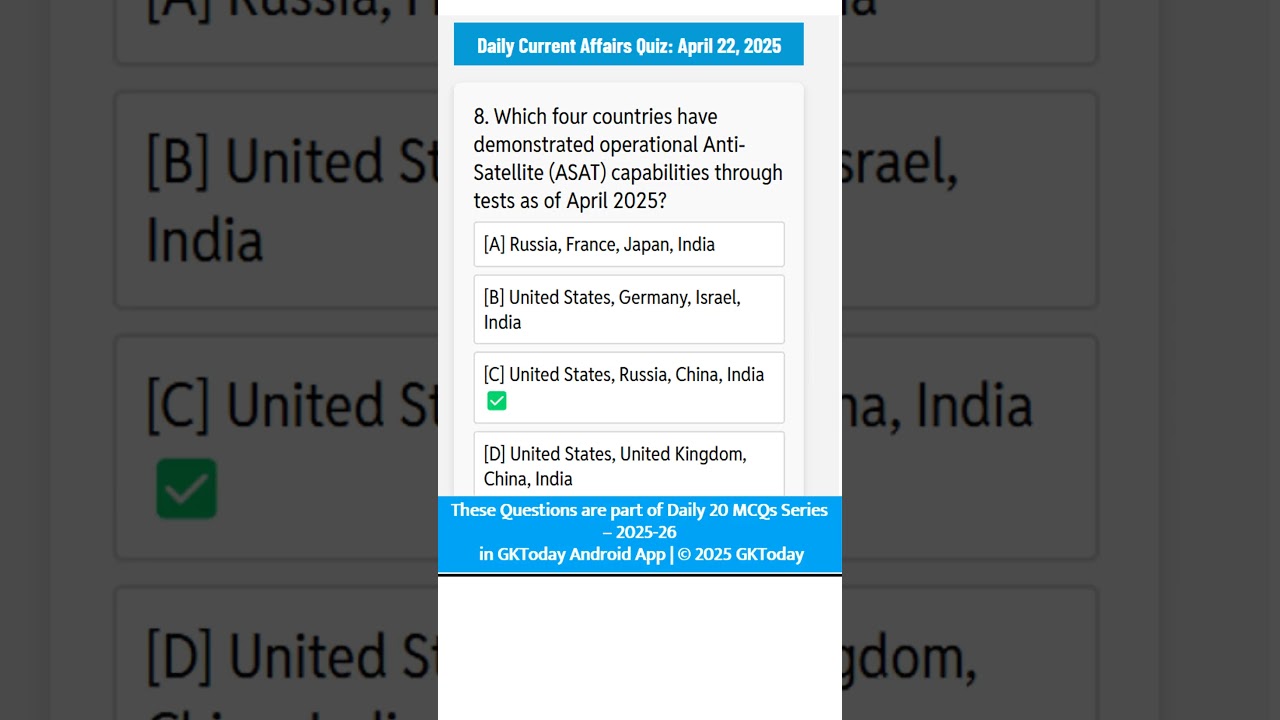This screenshot has height=720, width=1280.
Task: Open the Daily 20 MCQs Series footer banner
Action: point(640,534)
